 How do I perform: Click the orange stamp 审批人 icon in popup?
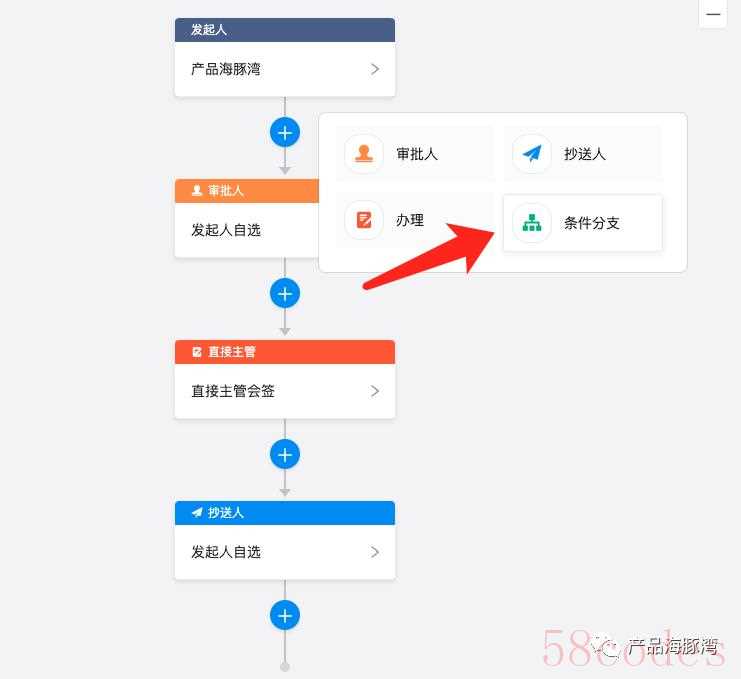click(x=363, y=154)
